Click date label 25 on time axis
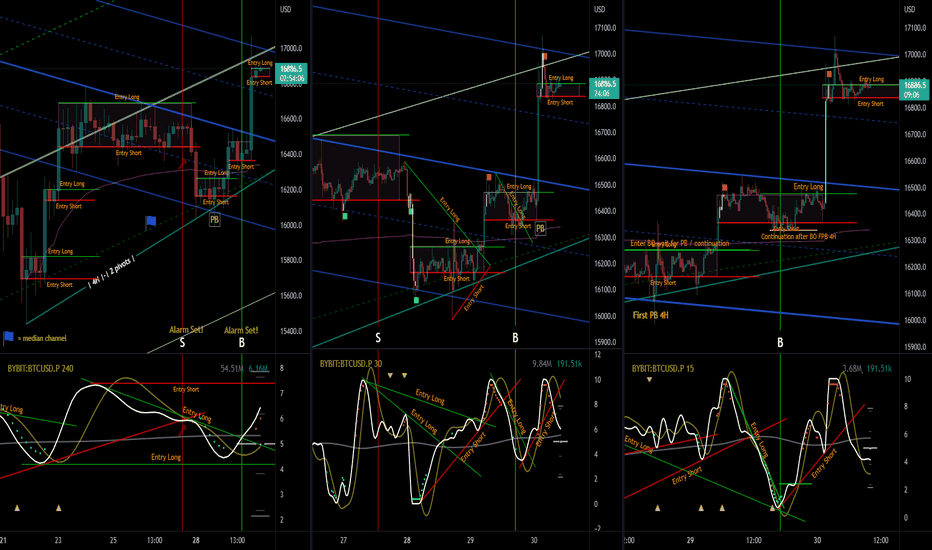This screenshot has width=932, height=550. tap(113, 540)
